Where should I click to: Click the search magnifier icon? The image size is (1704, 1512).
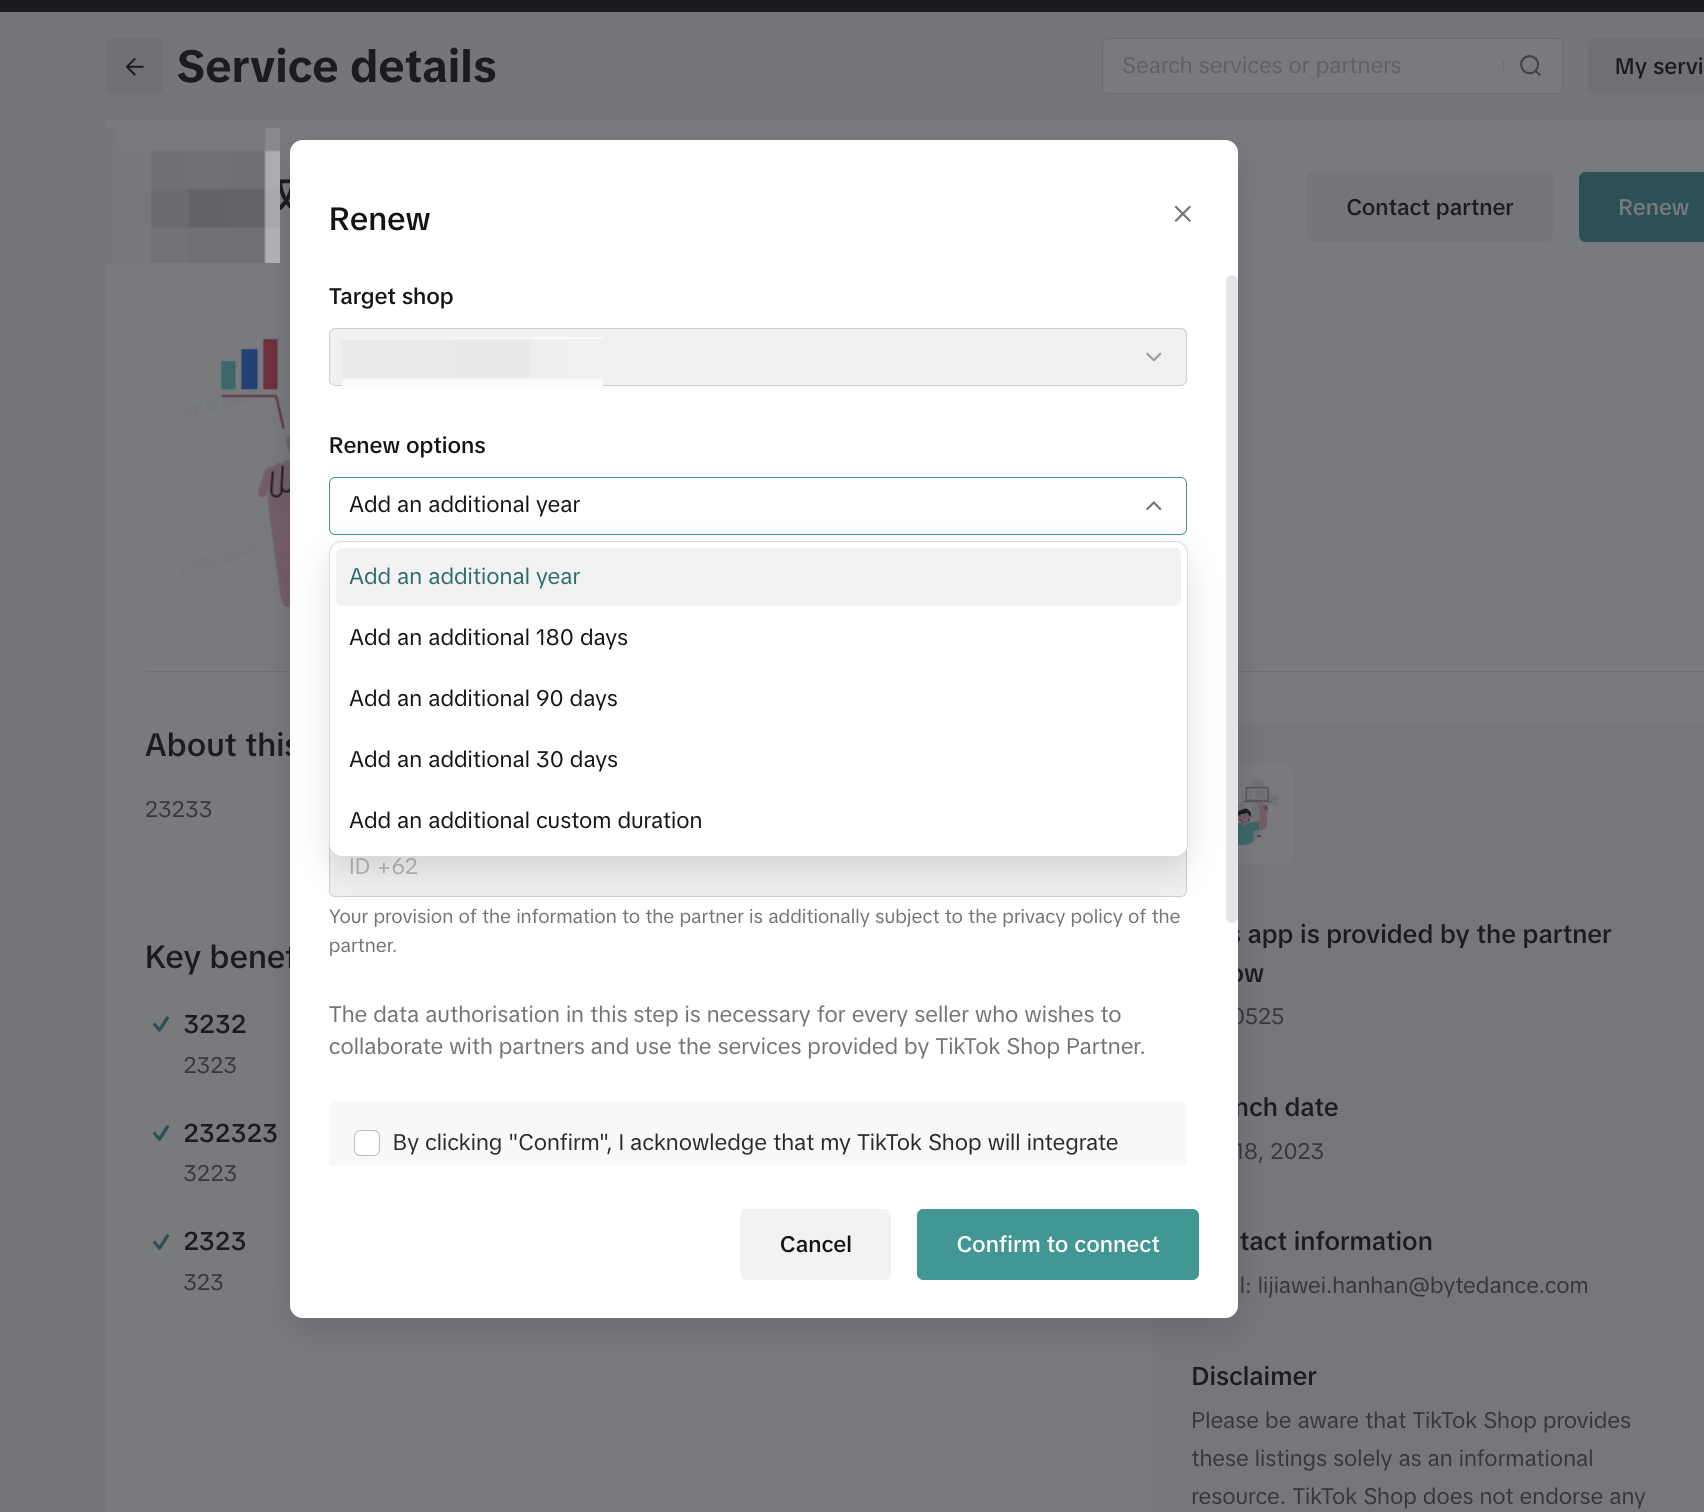click(x=1530, y=66)
